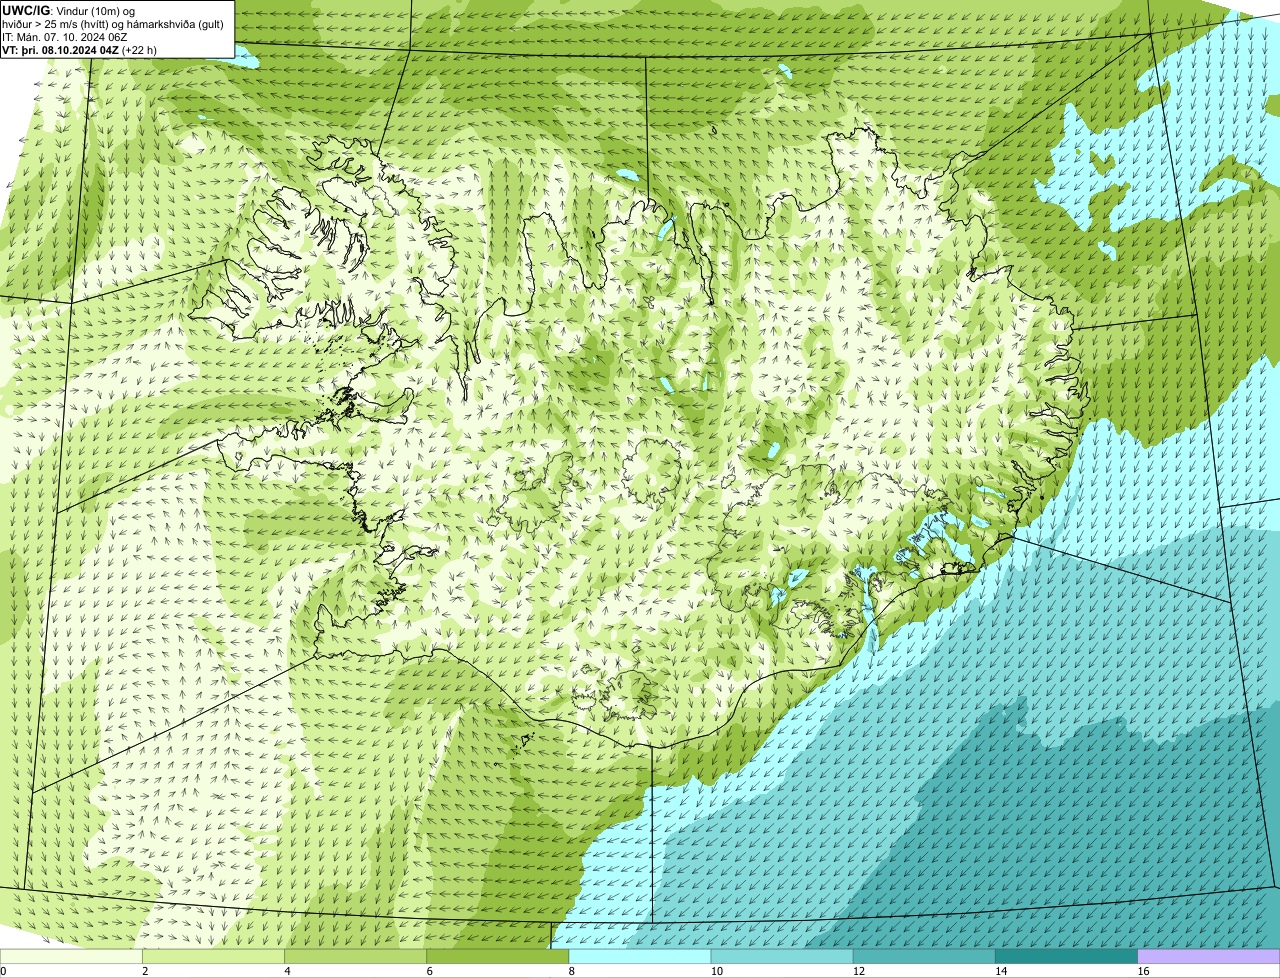Click the line 'hviður > 25 m/s (hvítt) og hámarkshviða (gult)'
This screenshot has height=978, width=1280.
(113, 24)
